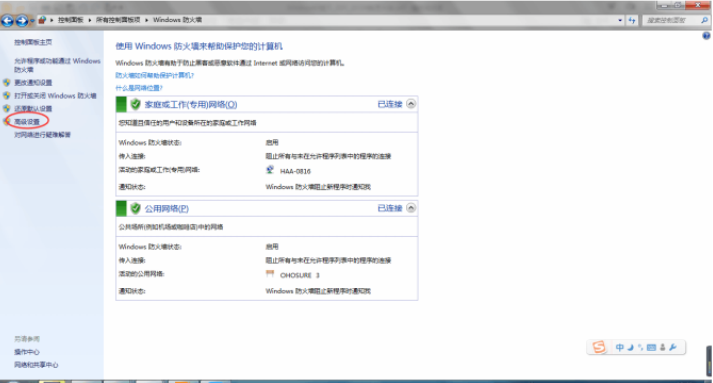Click green shield icon of 家庭或工作(专用)网络
Screen dimensions: 713x383
click(x=136, y=104)
